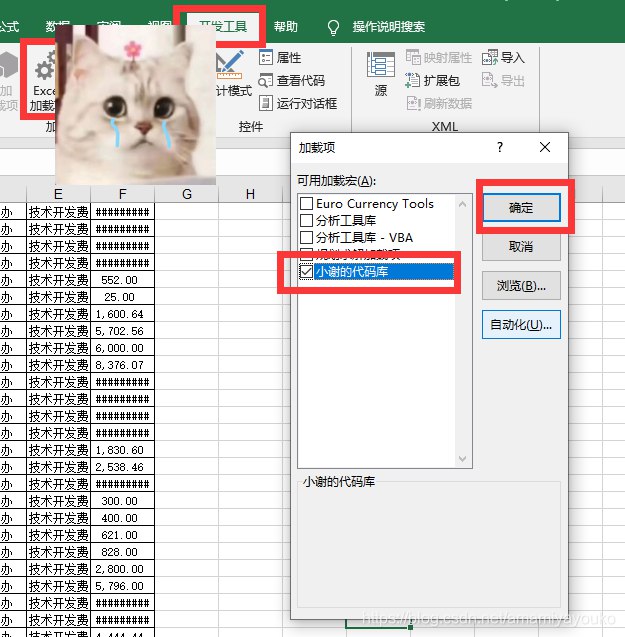Check the 分析工具库 checkbox
625x637 pixels.
(306, 220)
